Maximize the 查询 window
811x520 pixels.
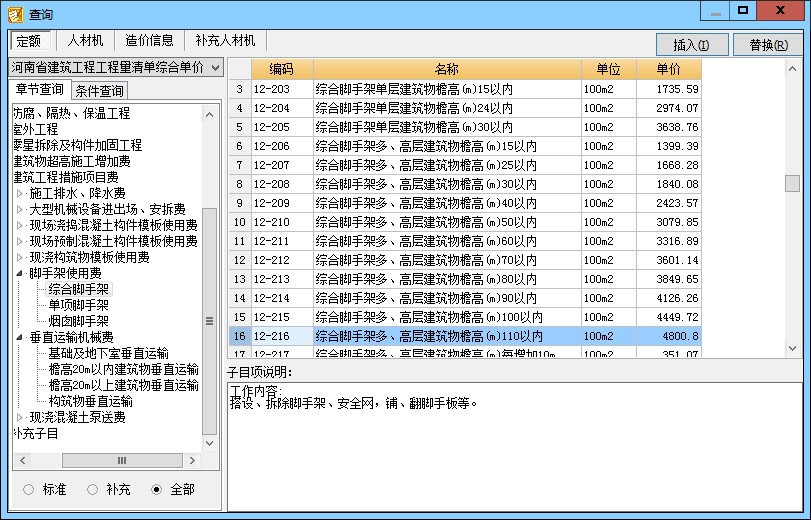click(x=743, y=11)
